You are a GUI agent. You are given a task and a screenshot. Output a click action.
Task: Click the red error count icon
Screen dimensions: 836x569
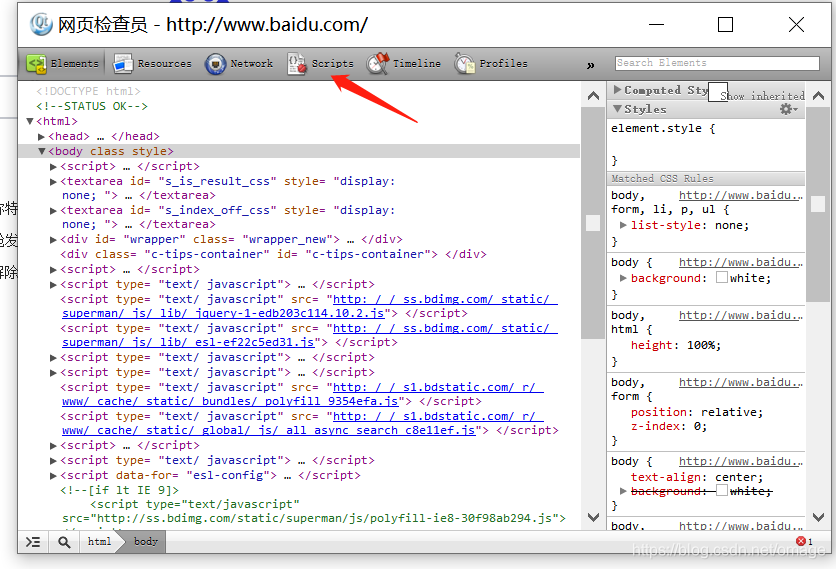(800, 541)
